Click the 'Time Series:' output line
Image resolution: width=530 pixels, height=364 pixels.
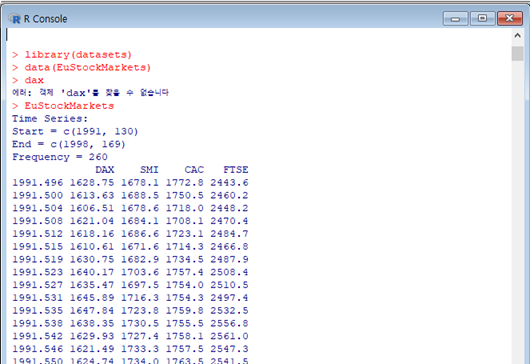[50, 119]
